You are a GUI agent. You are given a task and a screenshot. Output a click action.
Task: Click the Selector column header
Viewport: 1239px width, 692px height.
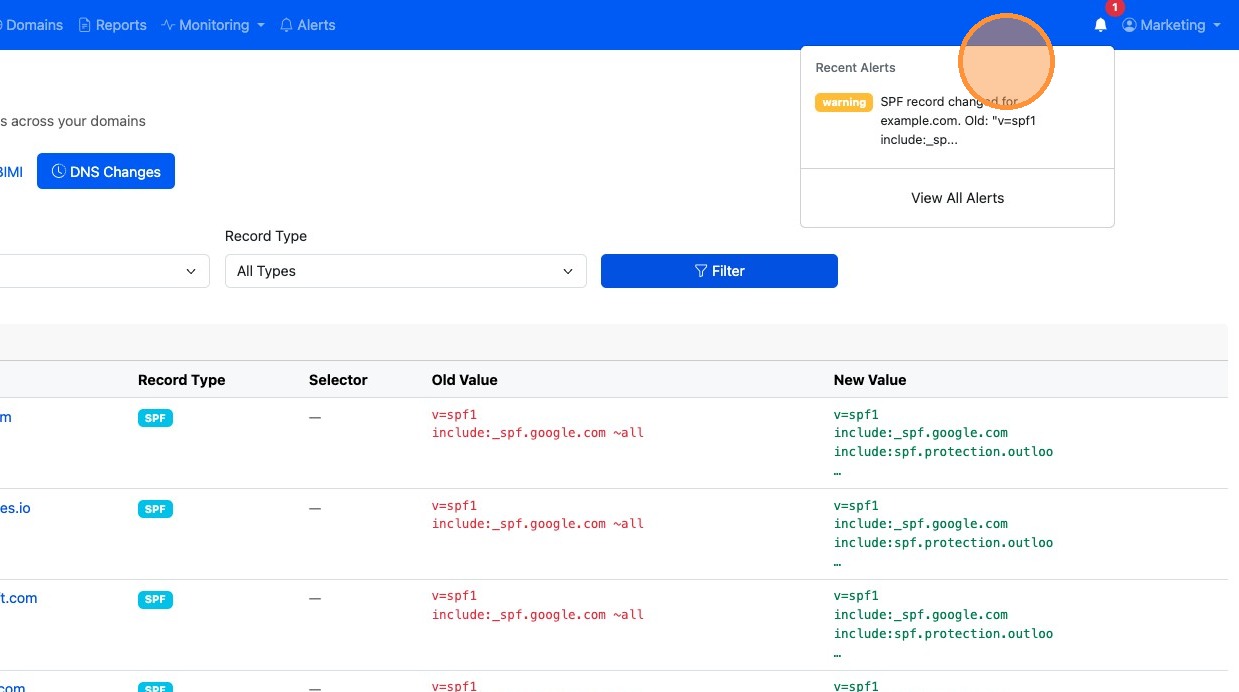click(338, 380)
